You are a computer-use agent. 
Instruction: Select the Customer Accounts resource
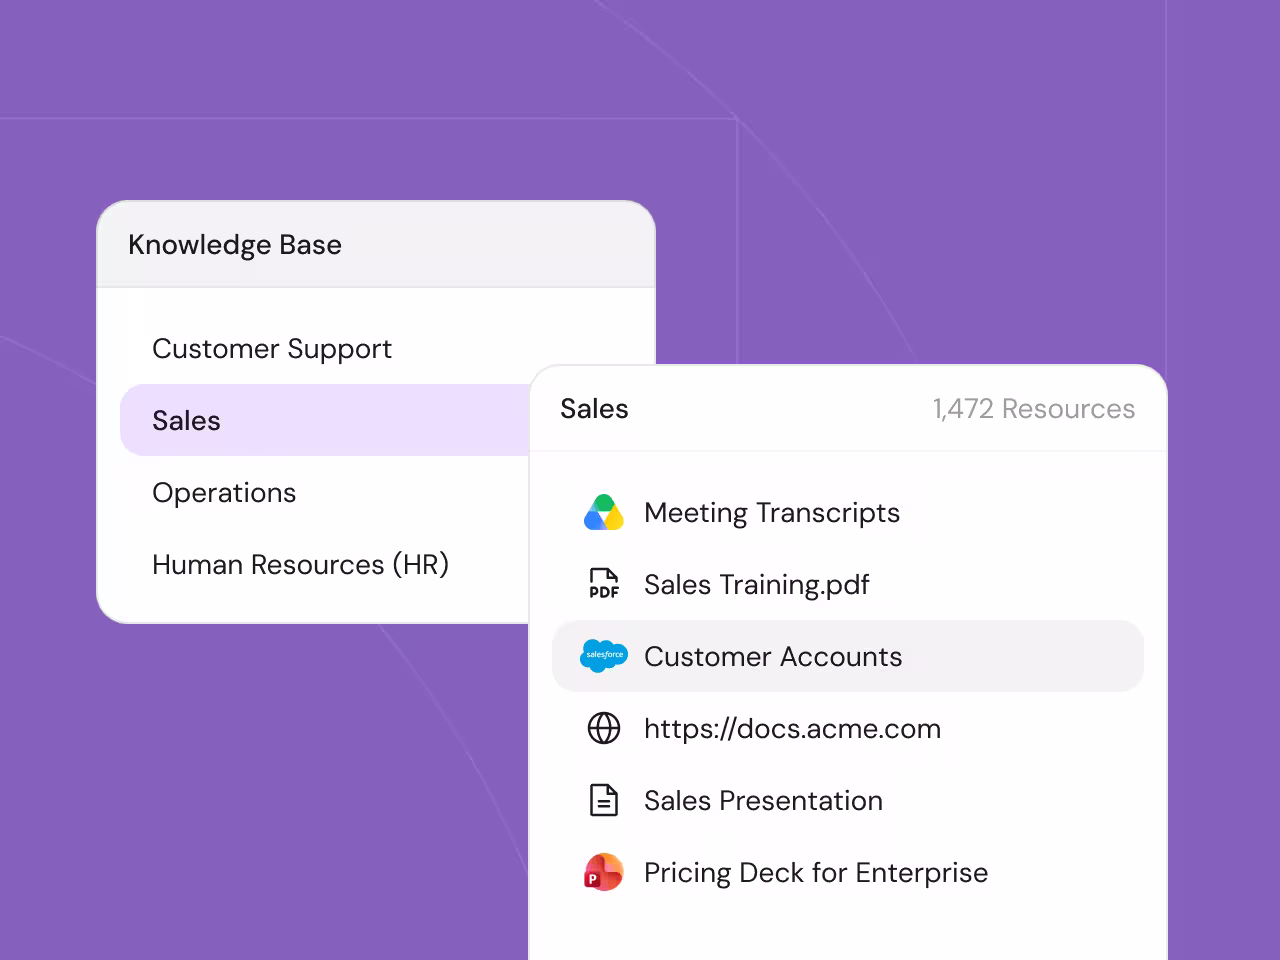click(x=848, y=656)
